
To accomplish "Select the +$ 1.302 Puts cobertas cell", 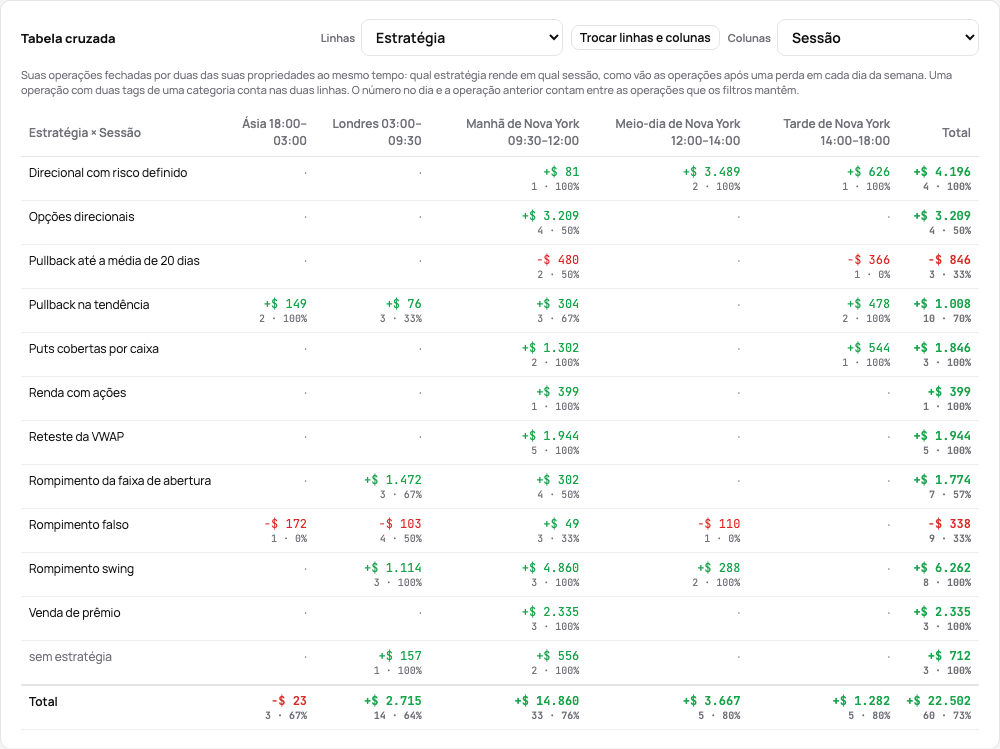I will pyautogui.click(x=550, y=348).
